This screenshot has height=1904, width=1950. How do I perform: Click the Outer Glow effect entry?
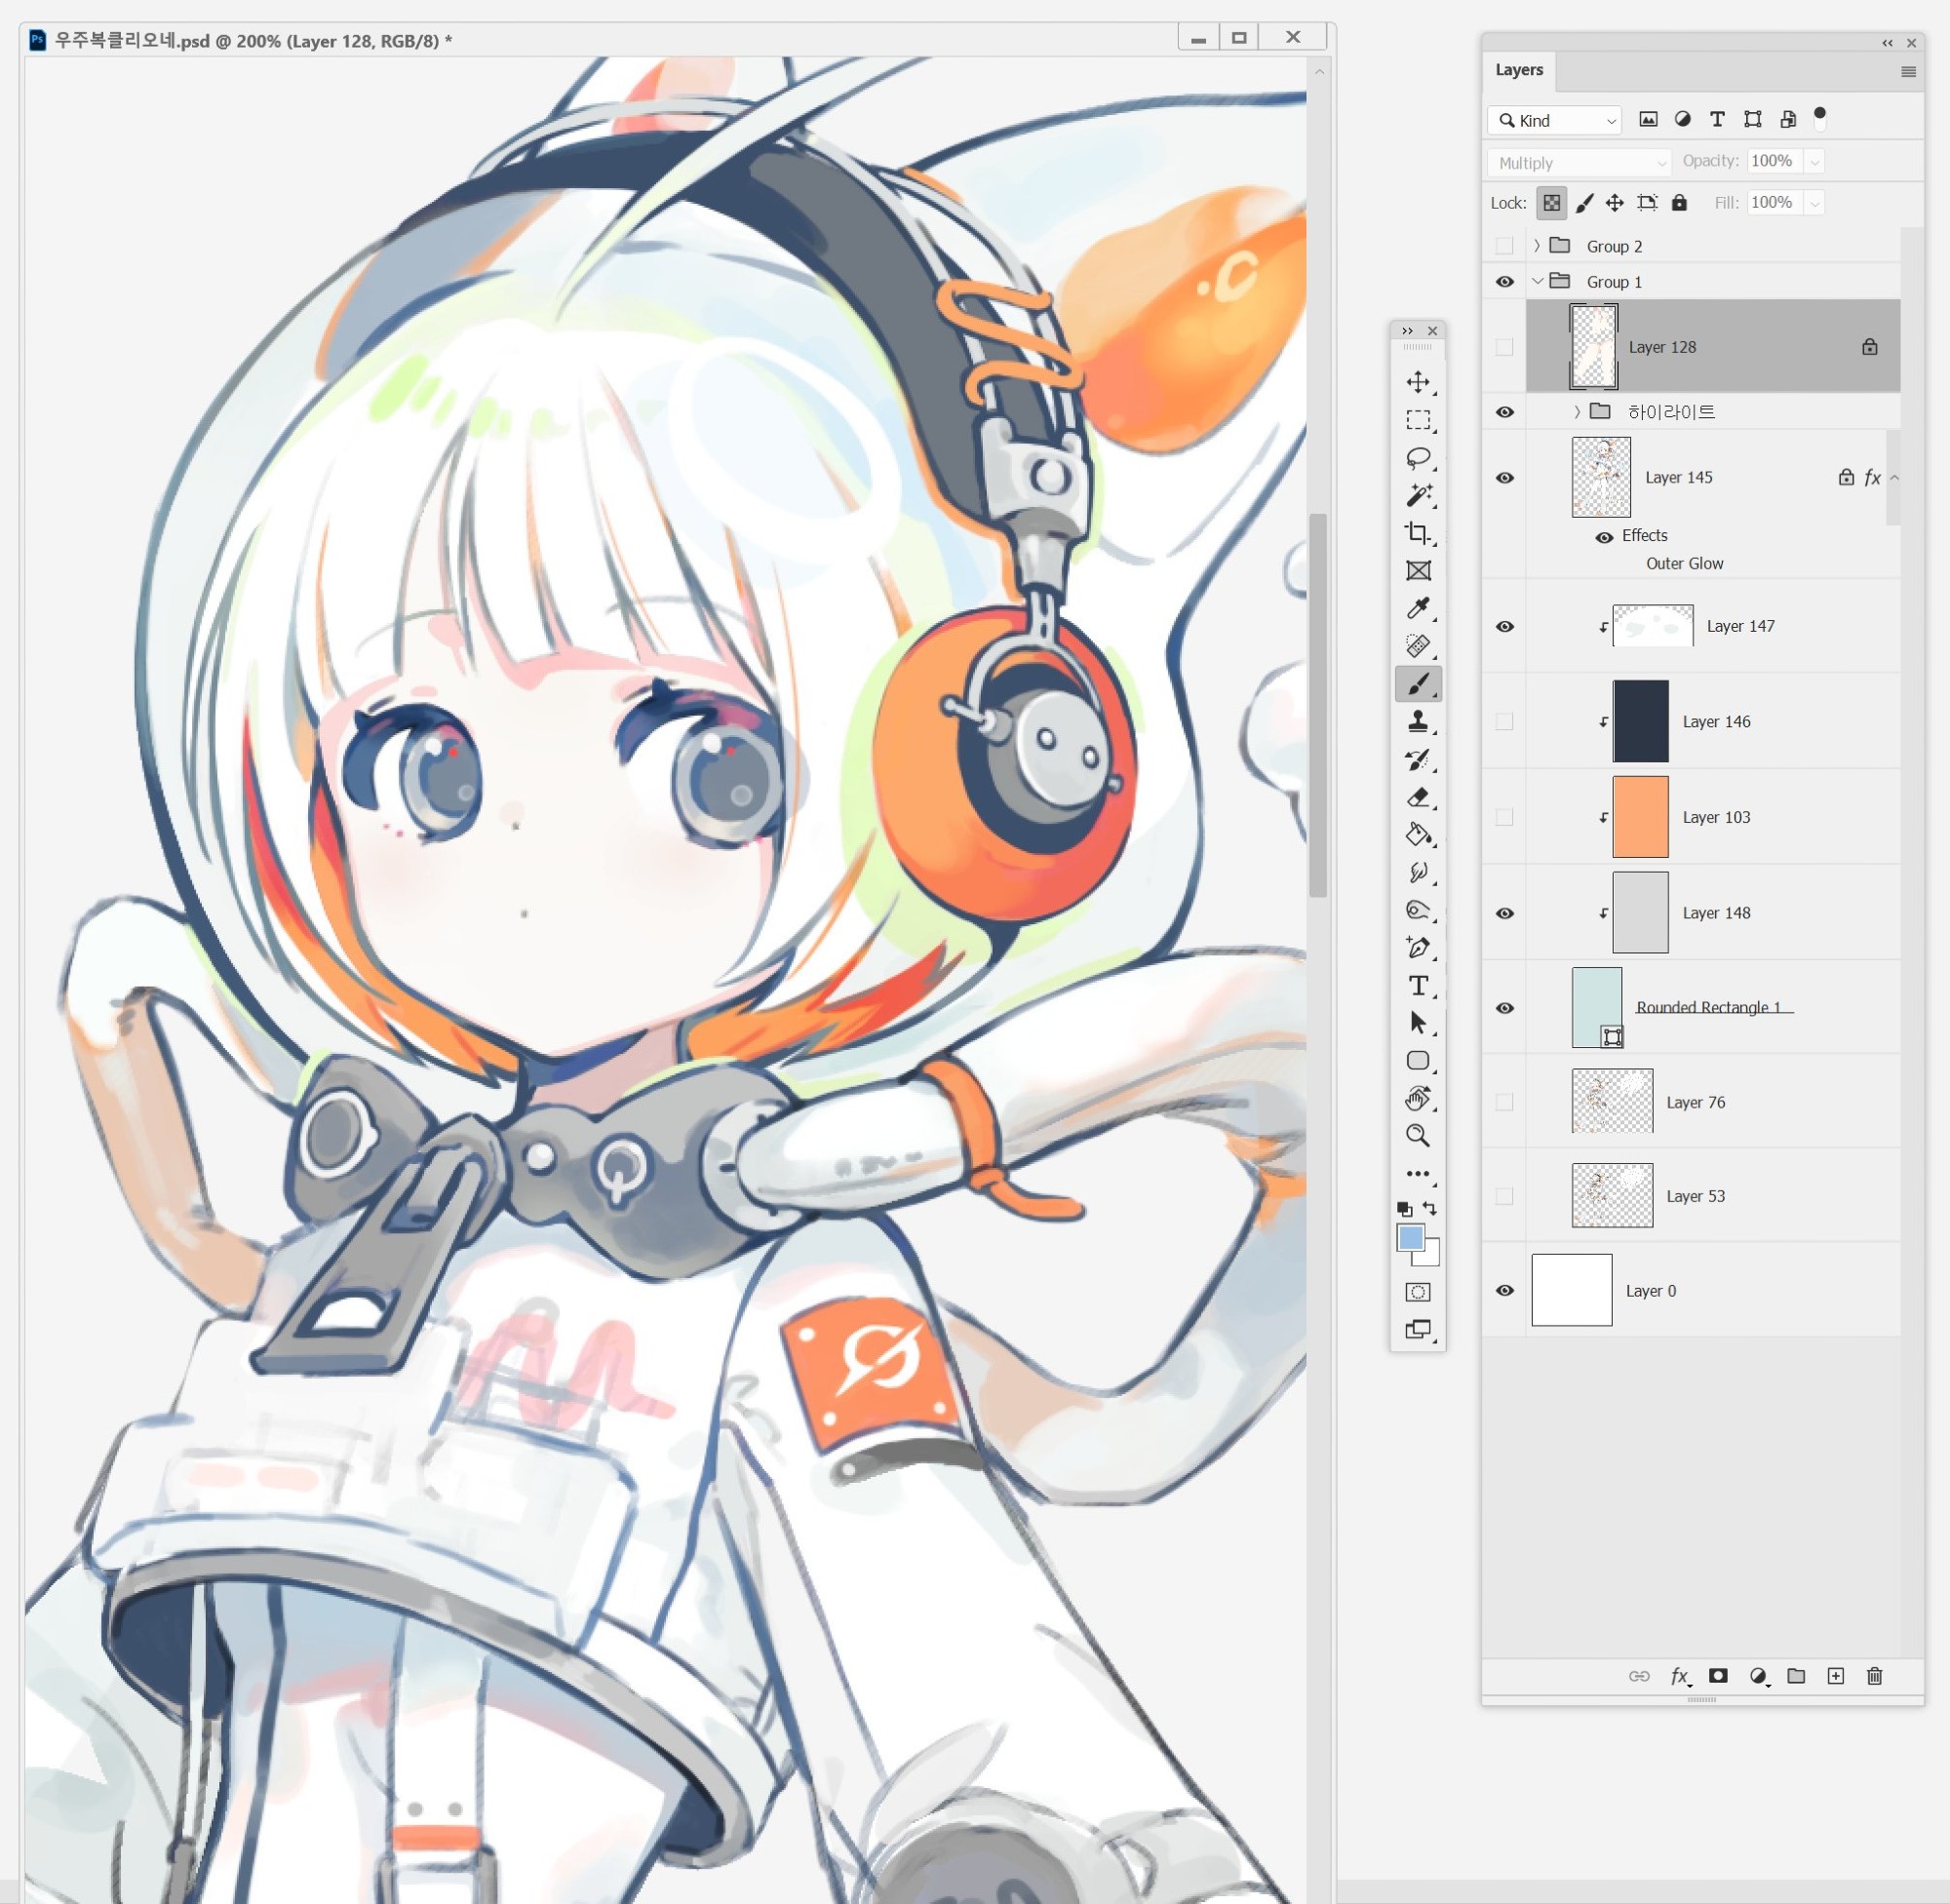tap(1684, 564)
